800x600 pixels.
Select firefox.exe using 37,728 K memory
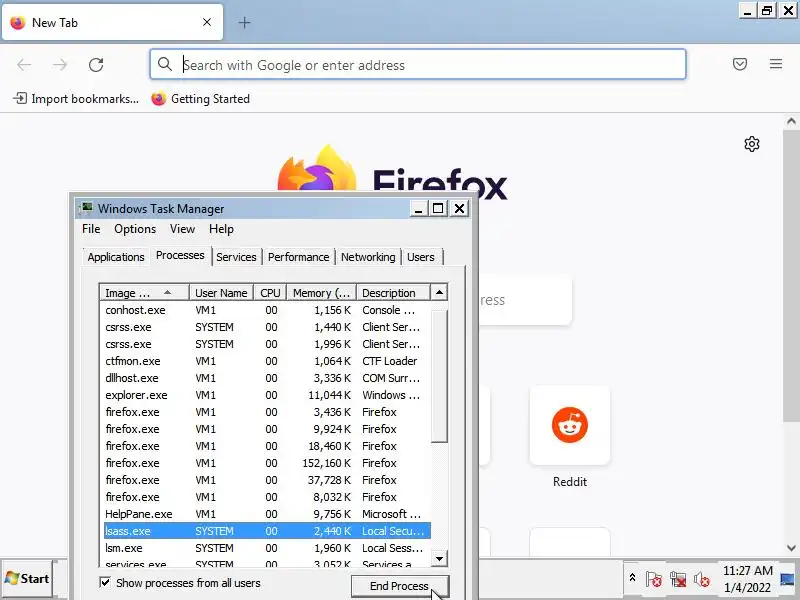tap(267, 480)
